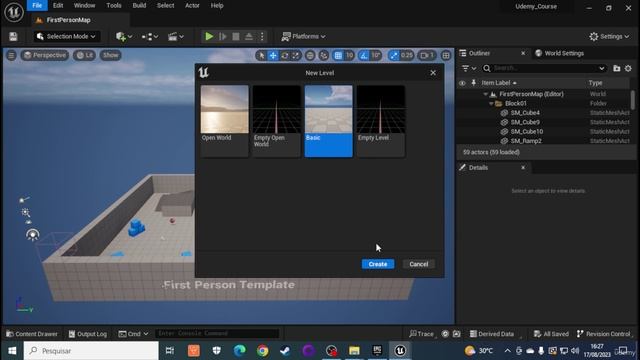Switch to the FirstPersonMap tab
This screenshot has width=640, height=360.
69,20
